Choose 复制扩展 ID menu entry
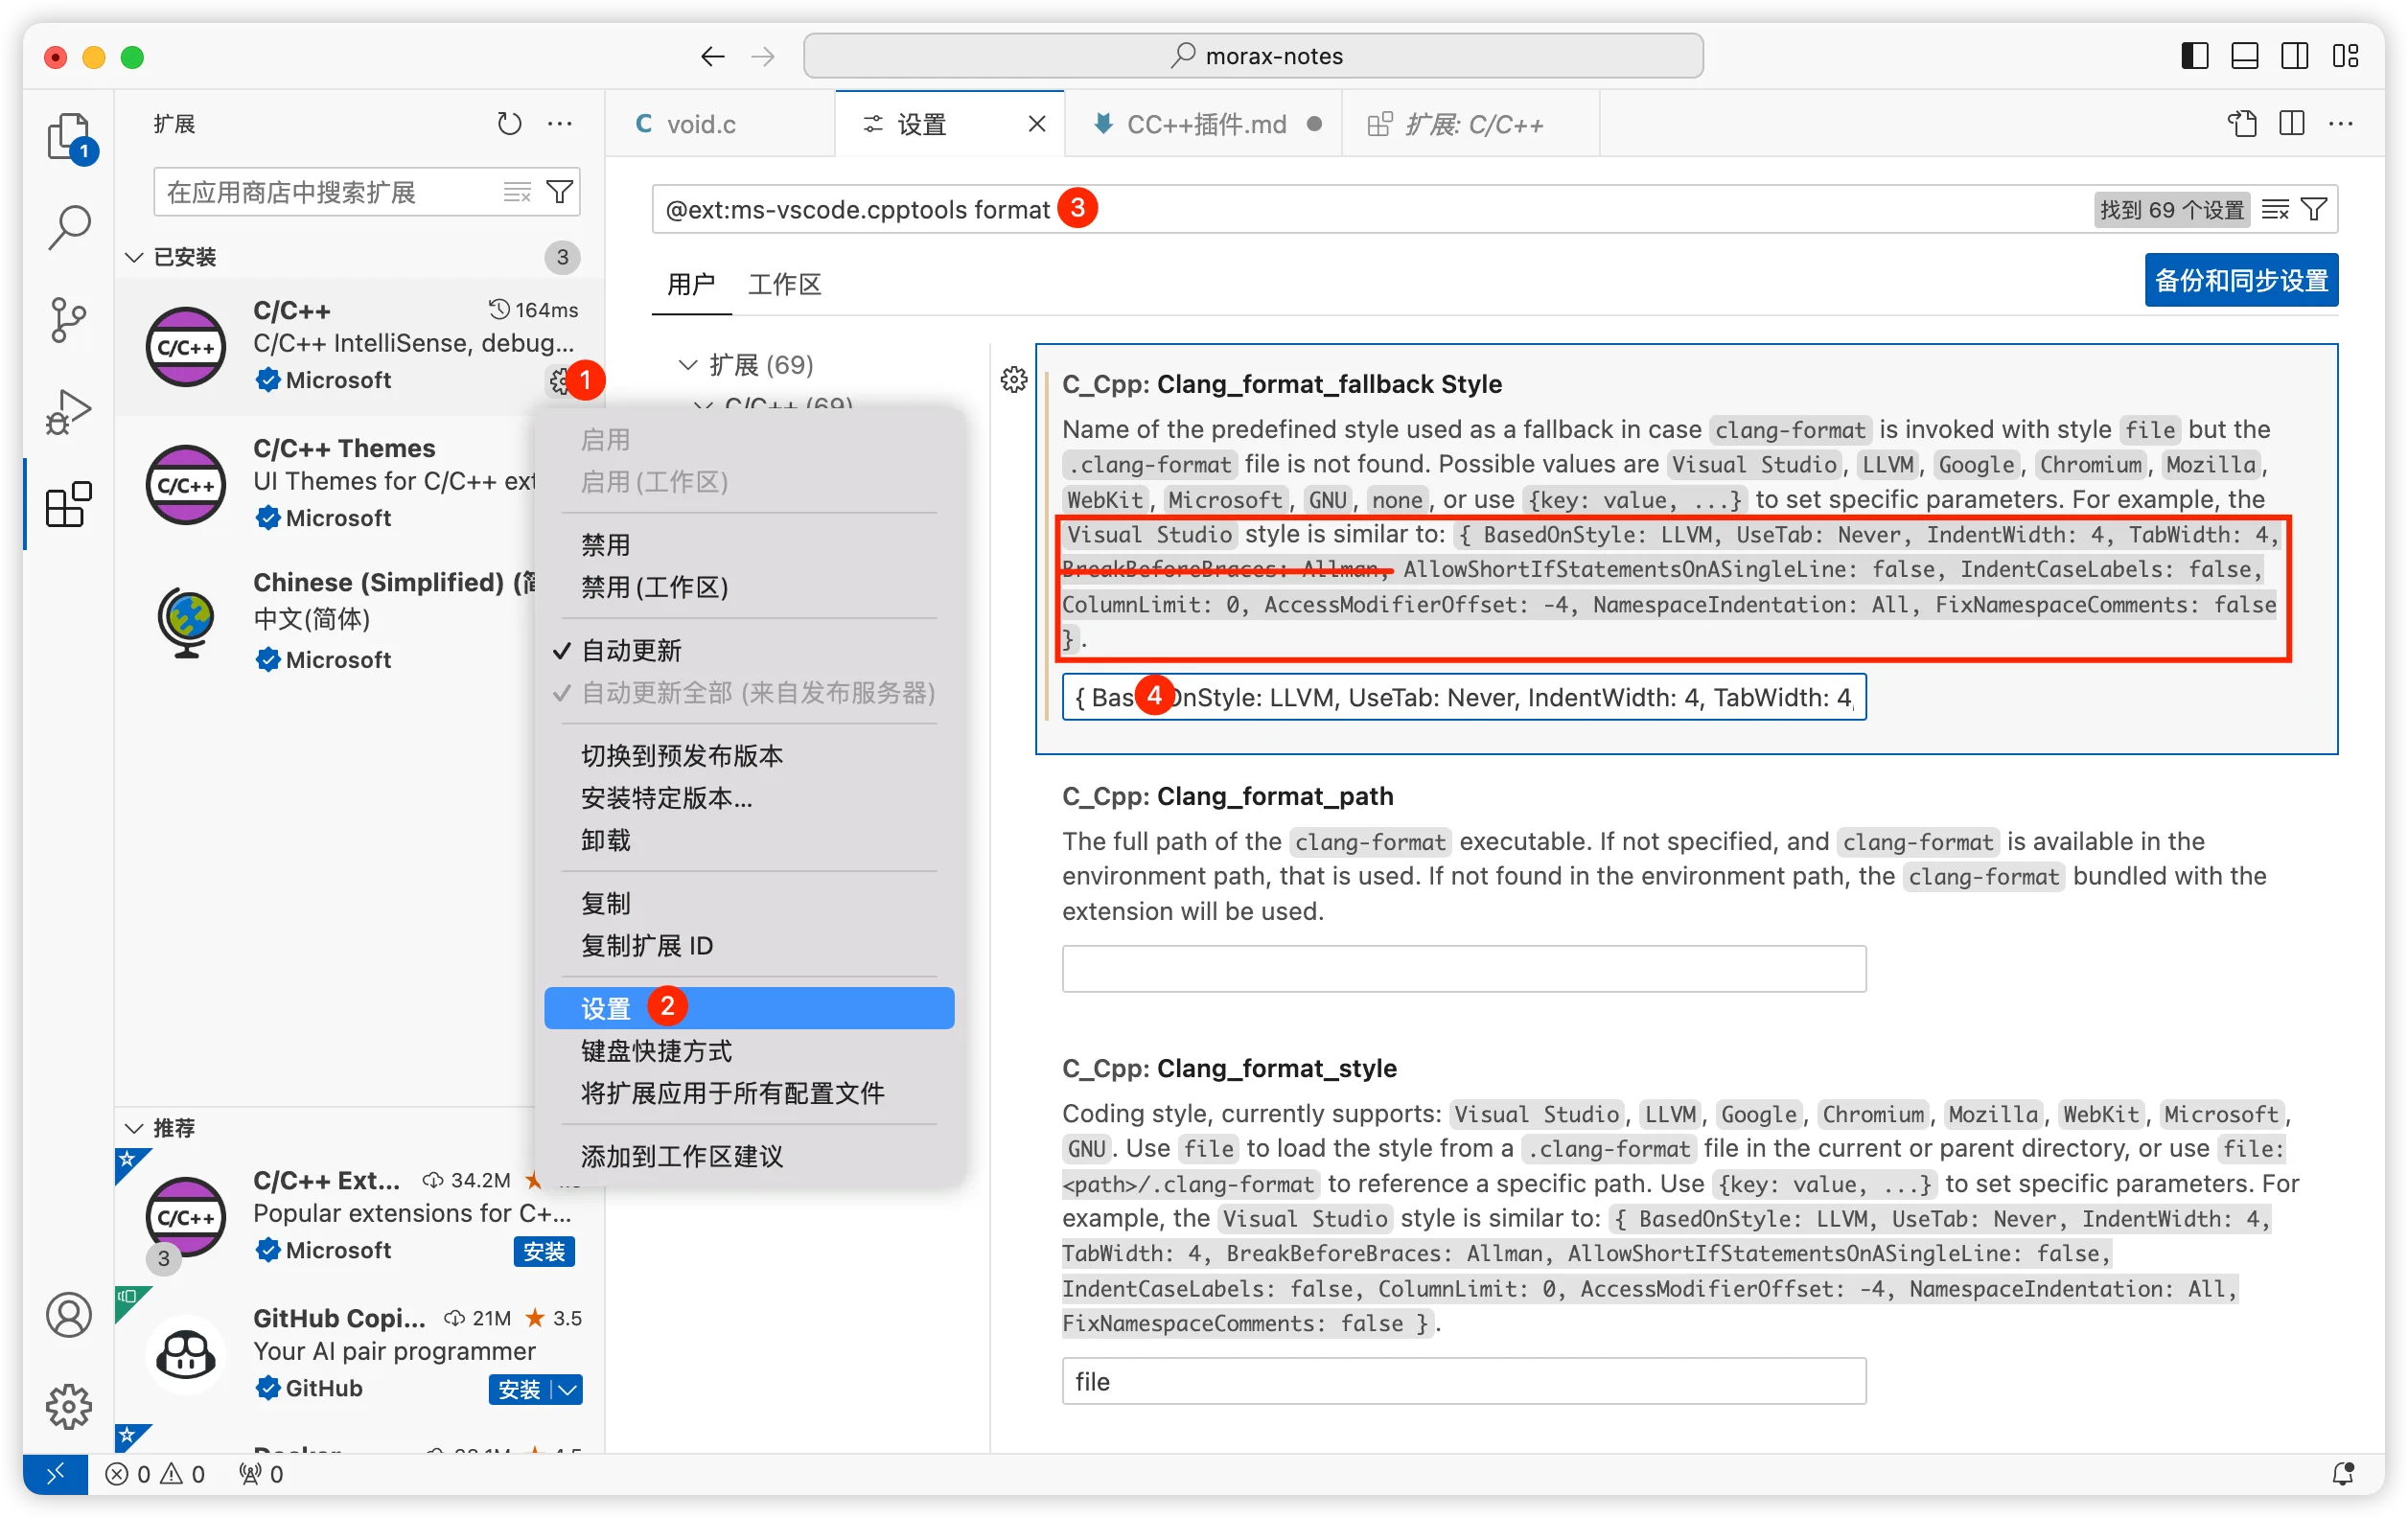This screenshot has height=1518, width=2408. point(749,946)
